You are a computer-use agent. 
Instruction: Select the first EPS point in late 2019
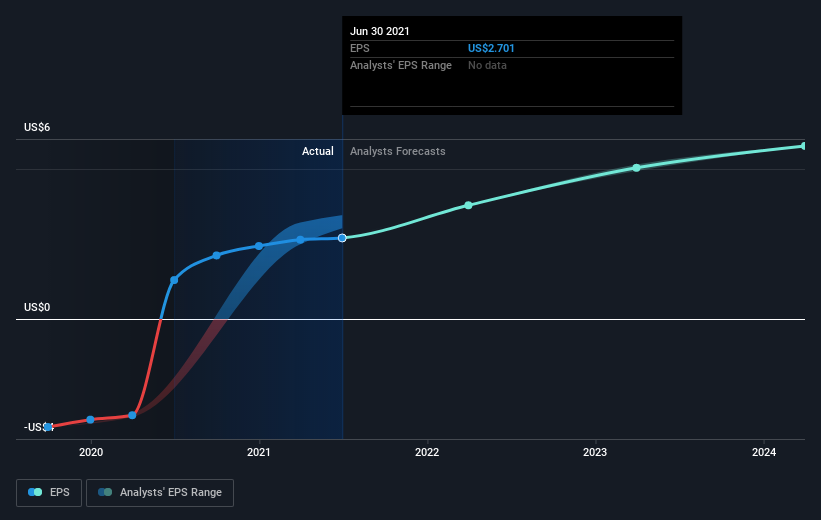pyautogui.click(x=48, y=427)
